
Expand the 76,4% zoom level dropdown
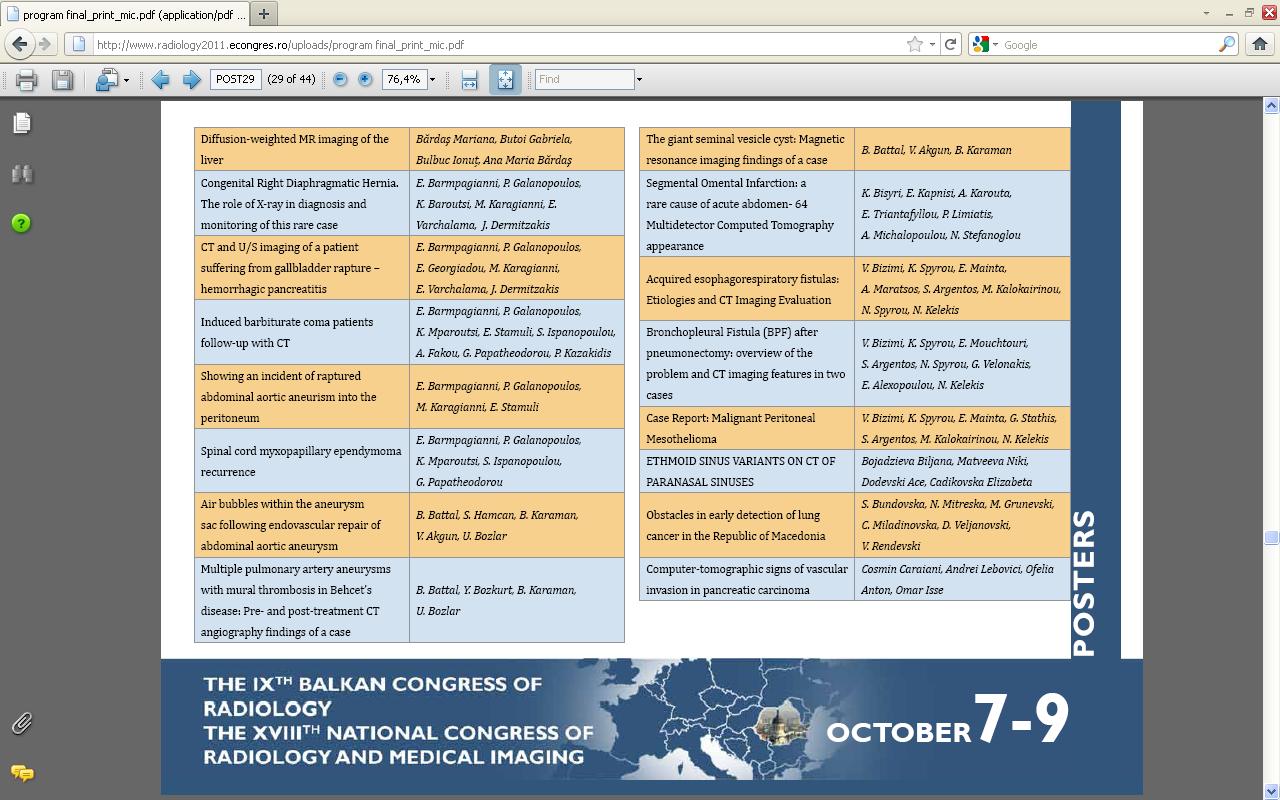432,80
